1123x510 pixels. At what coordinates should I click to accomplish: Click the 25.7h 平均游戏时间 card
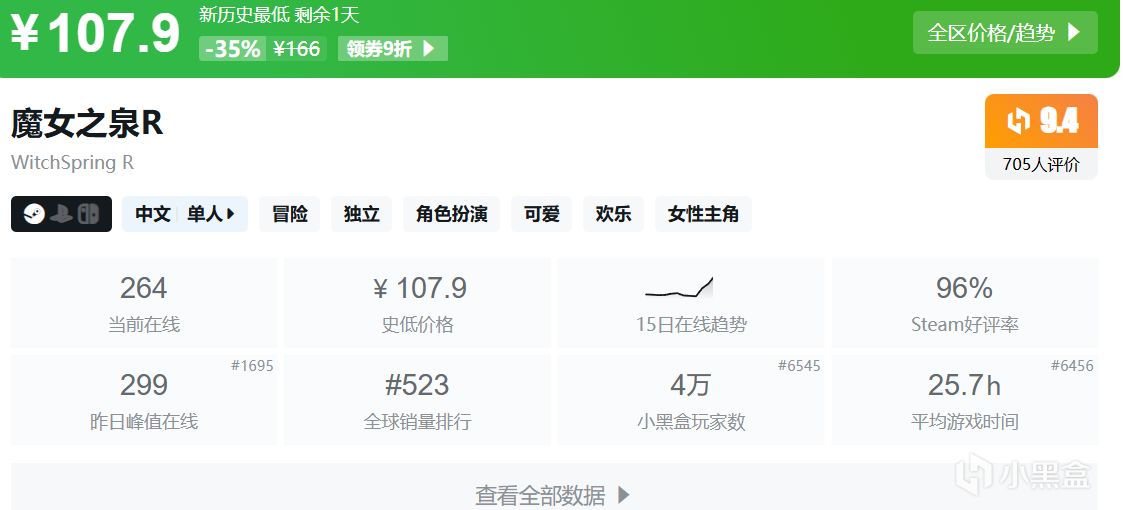point(965,400)
